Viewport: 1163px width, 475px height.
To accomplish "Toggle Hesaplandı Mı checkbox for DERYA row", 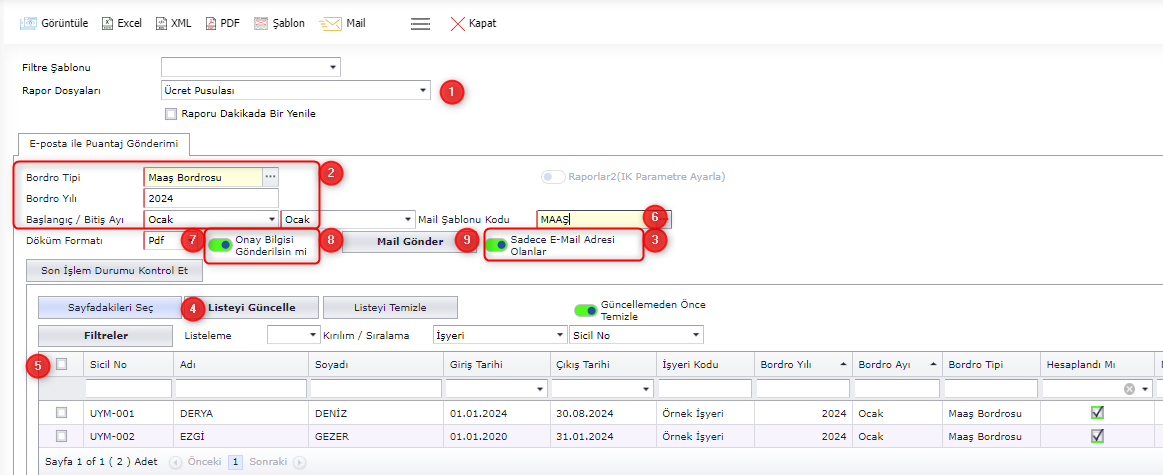I will point(1097,413).
